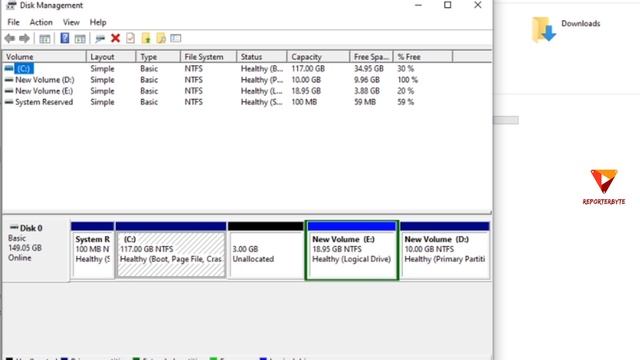Screen dimensions: 640x360
Task: Click the 18.95 GB capacity cell in the list
Action: point(306,91)
